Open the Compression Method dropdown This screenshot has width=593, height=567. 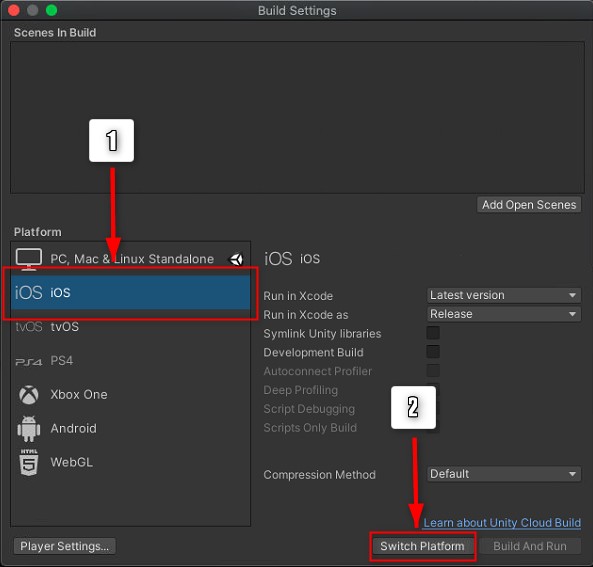pos(504,474)
